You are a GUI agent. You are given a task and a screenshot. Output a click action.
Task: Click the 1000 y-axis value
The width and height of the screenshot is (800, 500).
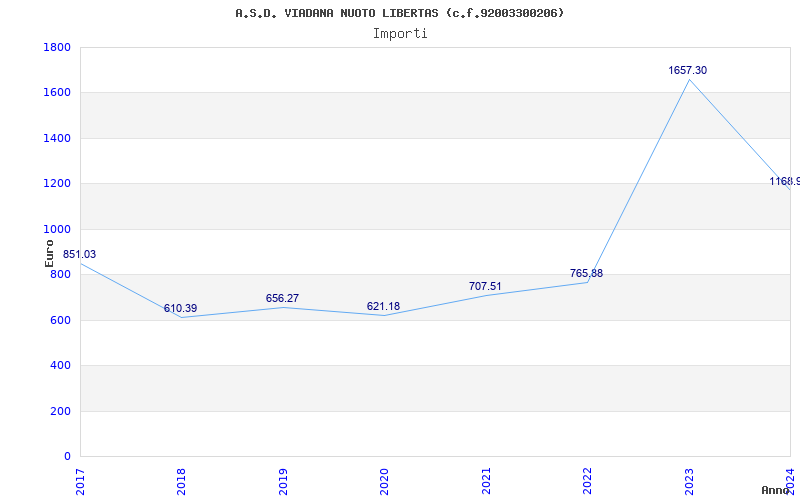coord(57,229)
